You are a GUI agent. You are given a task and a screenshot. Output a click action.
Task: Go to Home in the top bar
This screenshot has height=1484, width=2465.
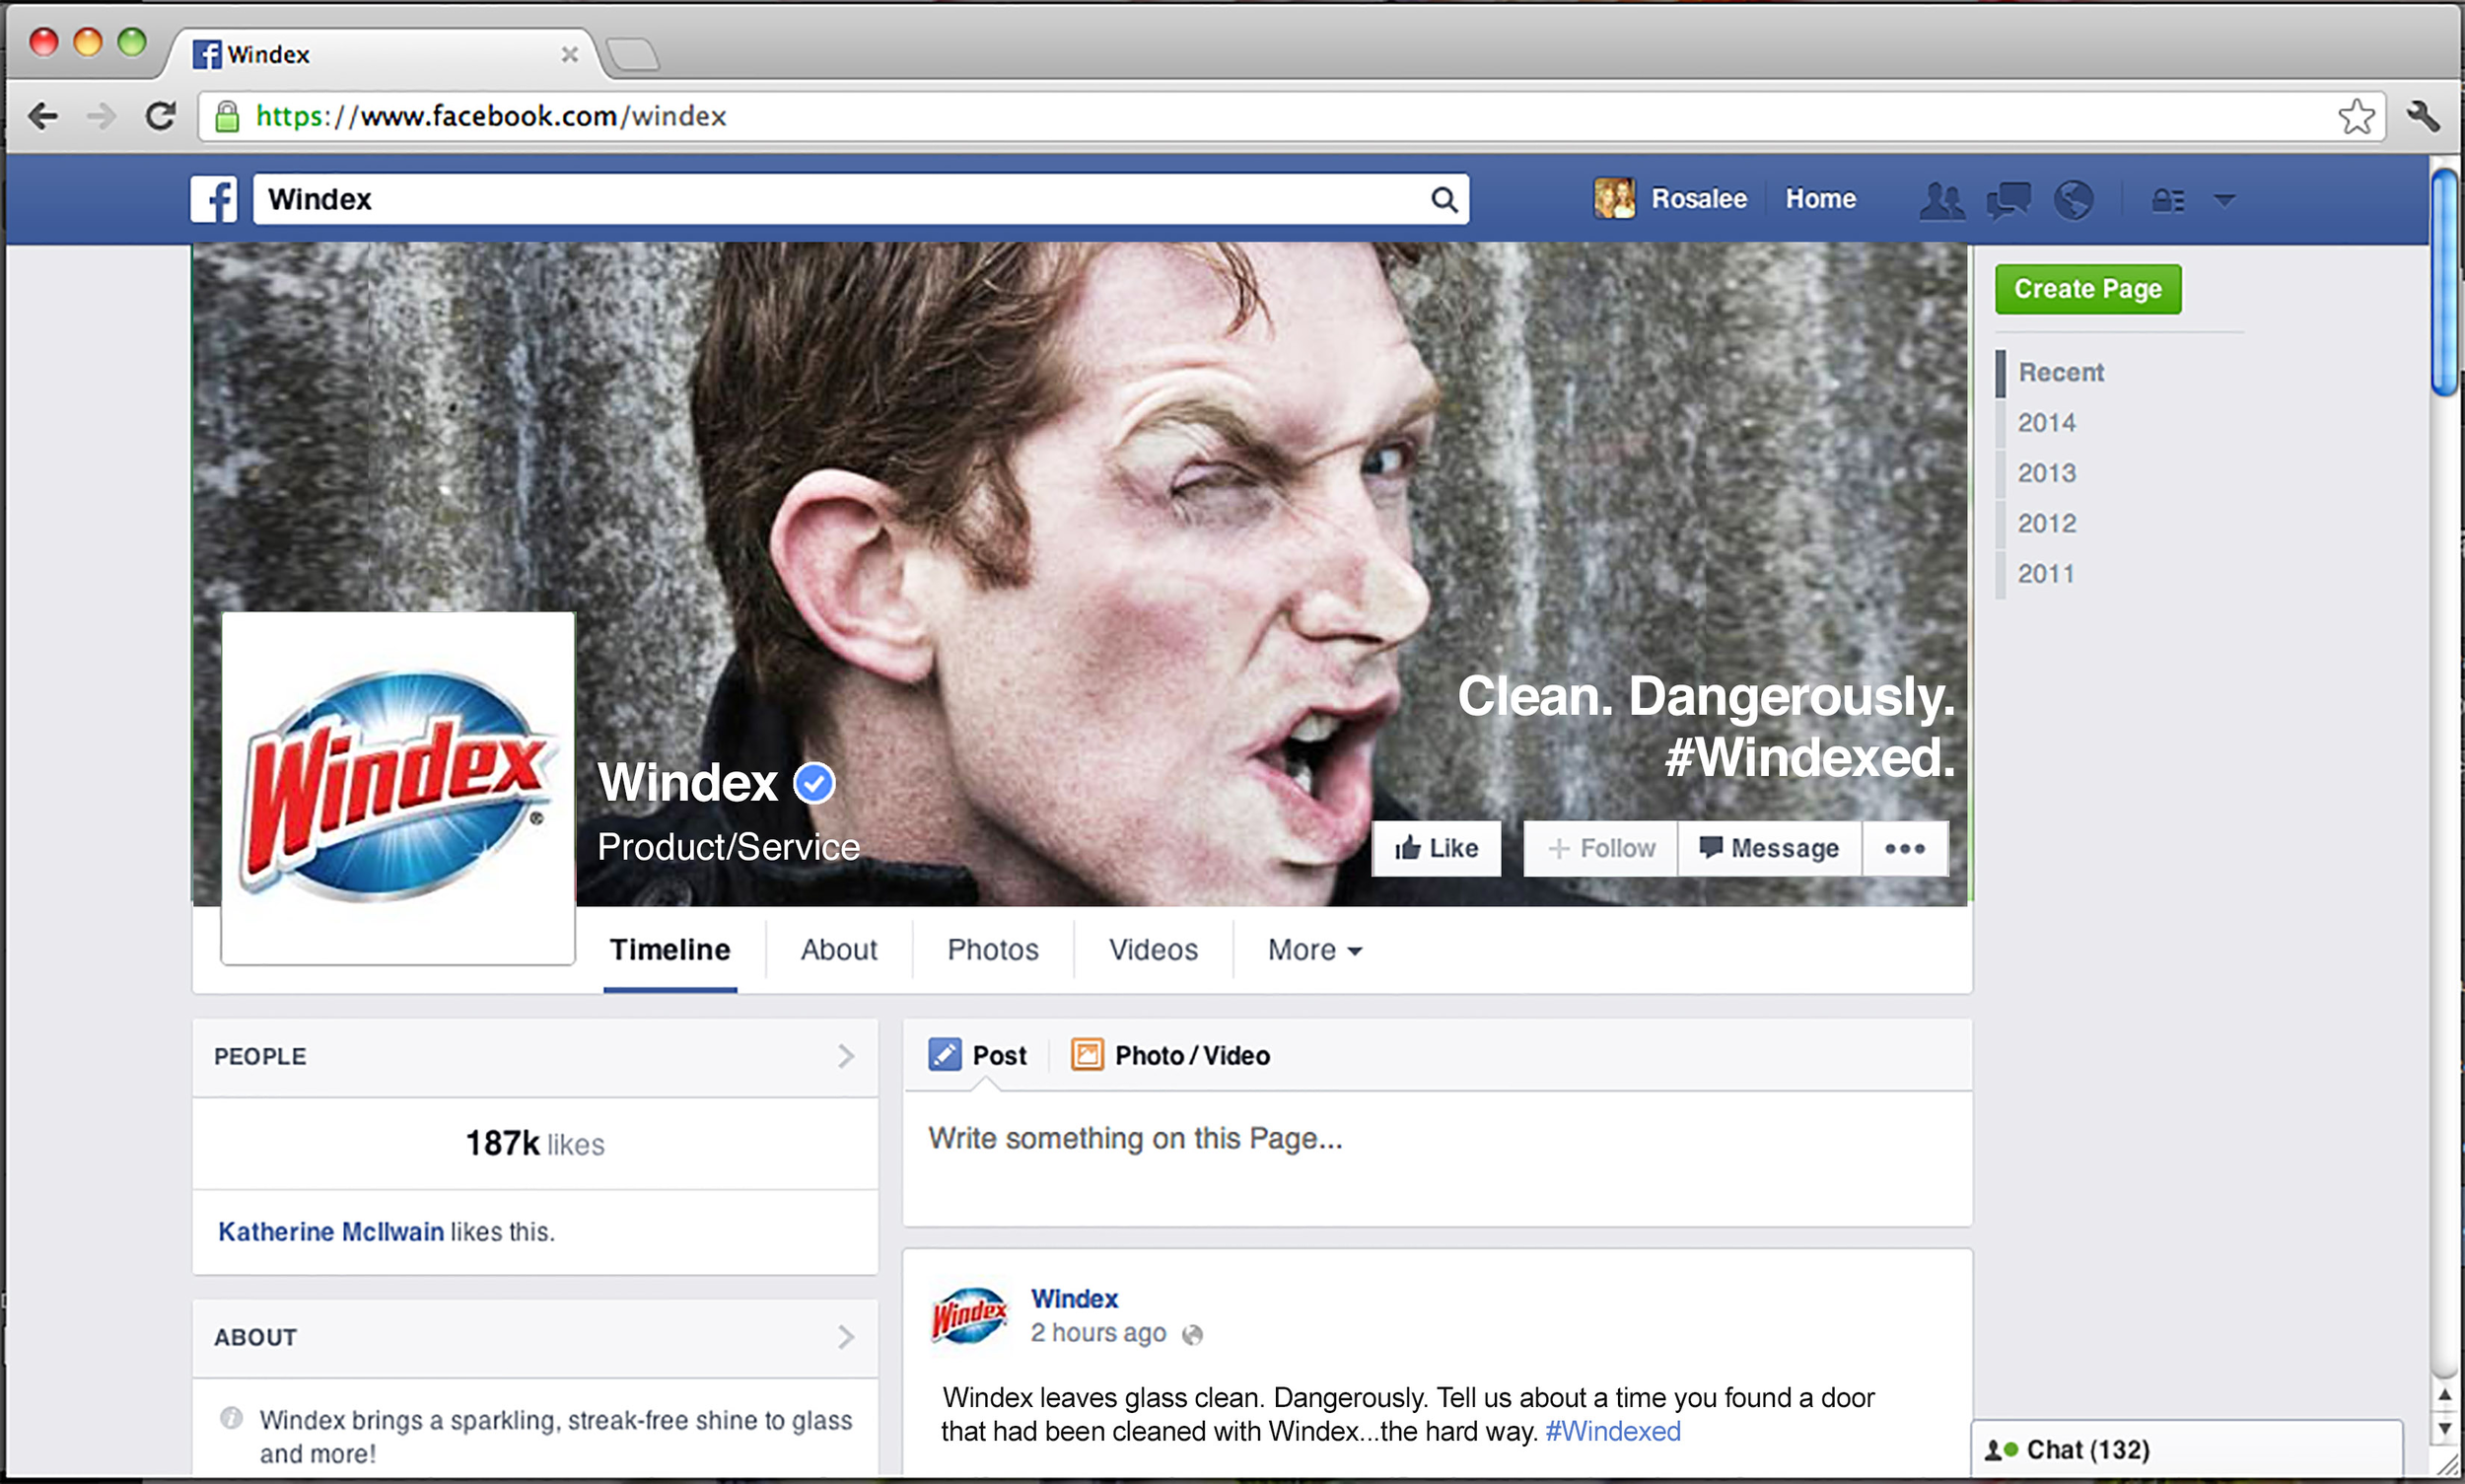(x=1820, y=199)
